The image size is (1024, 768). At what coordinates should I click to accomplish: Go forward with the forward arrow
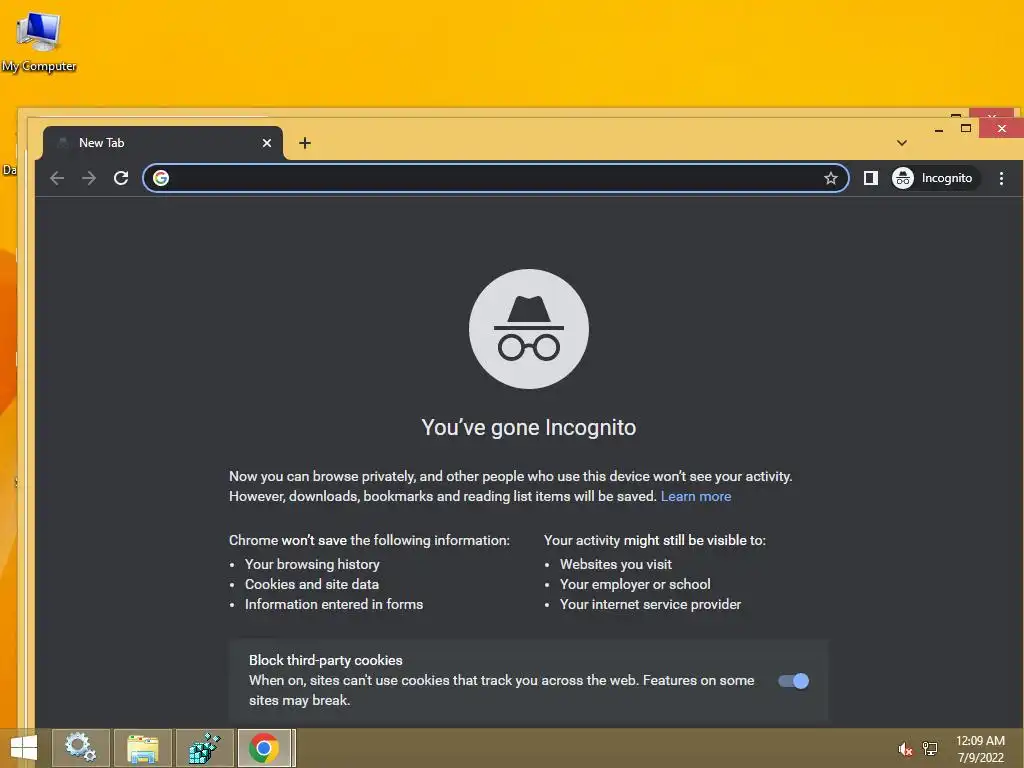[89, 178]
